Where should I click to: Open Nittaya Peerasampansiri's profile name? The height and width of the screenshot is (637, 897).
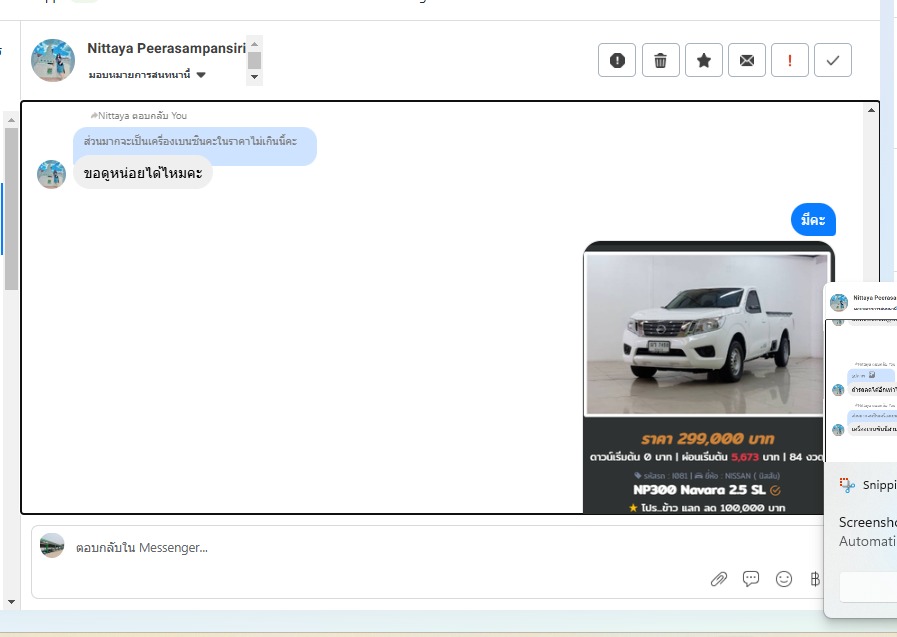(x=165, y=48)
